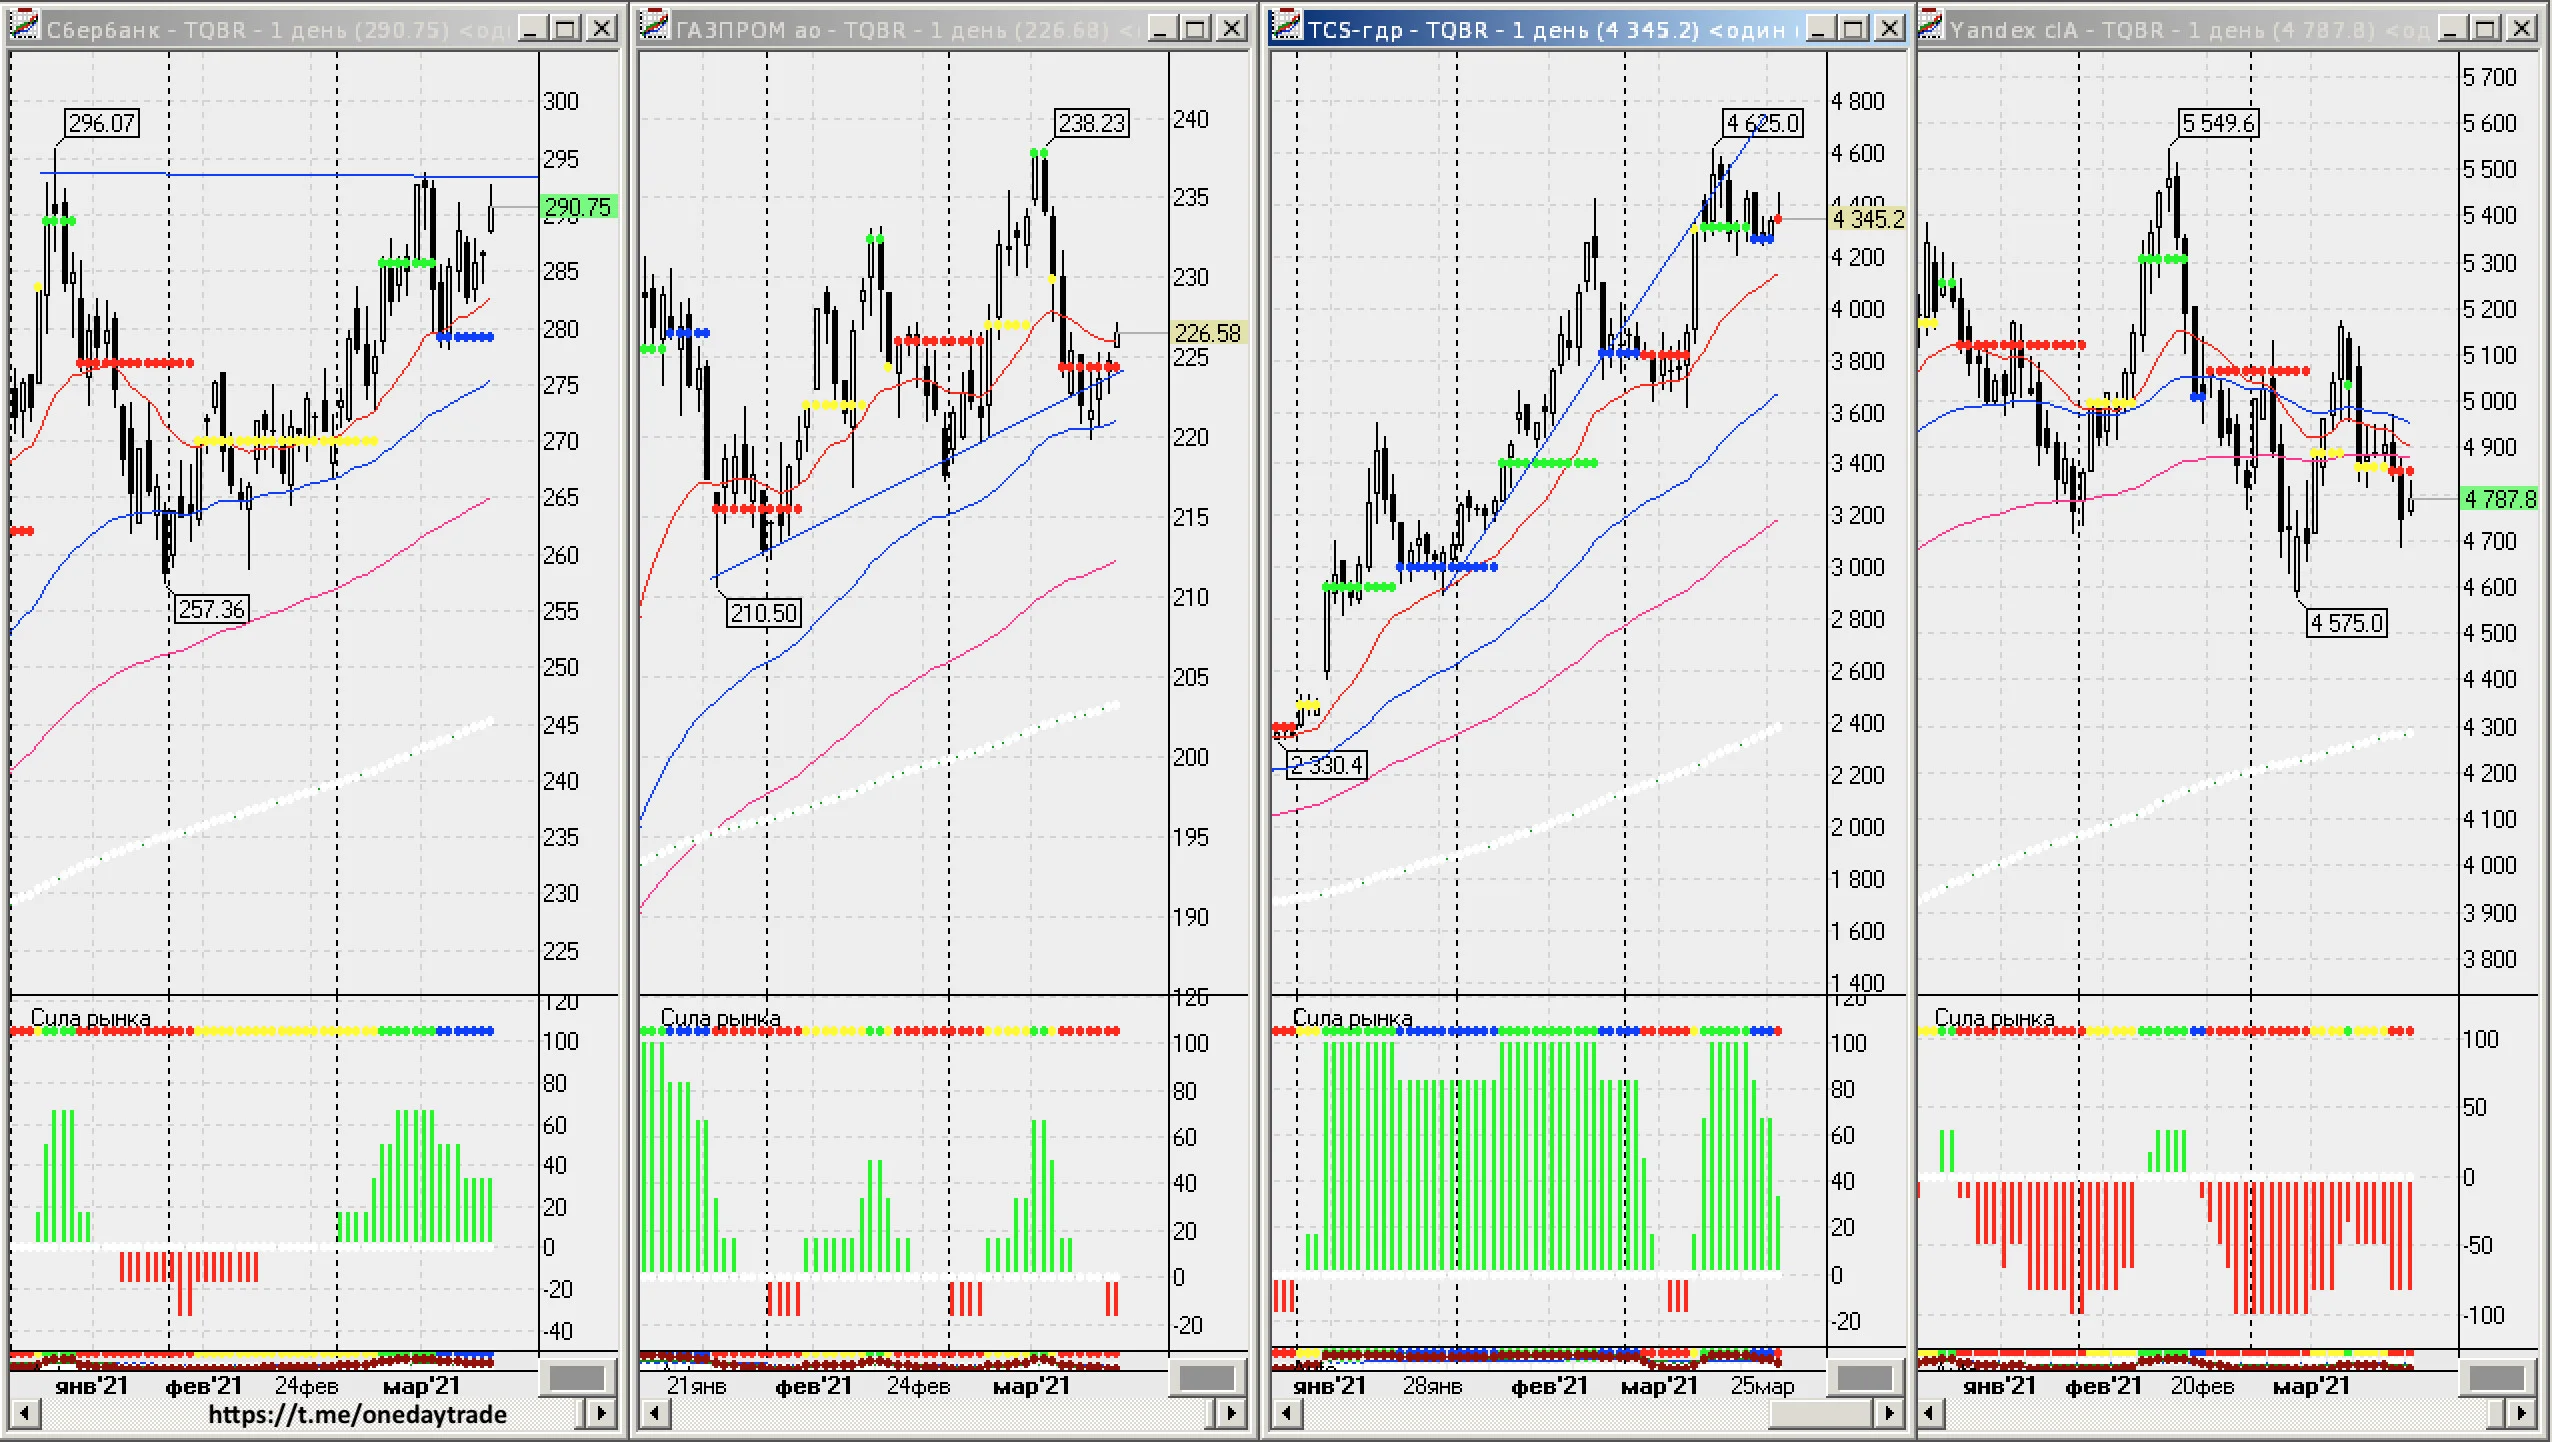The height and width of the screenshot is (1442, 2552).
Task: Minimize the TCS-гдр chart window
Action: (1819, 28)
